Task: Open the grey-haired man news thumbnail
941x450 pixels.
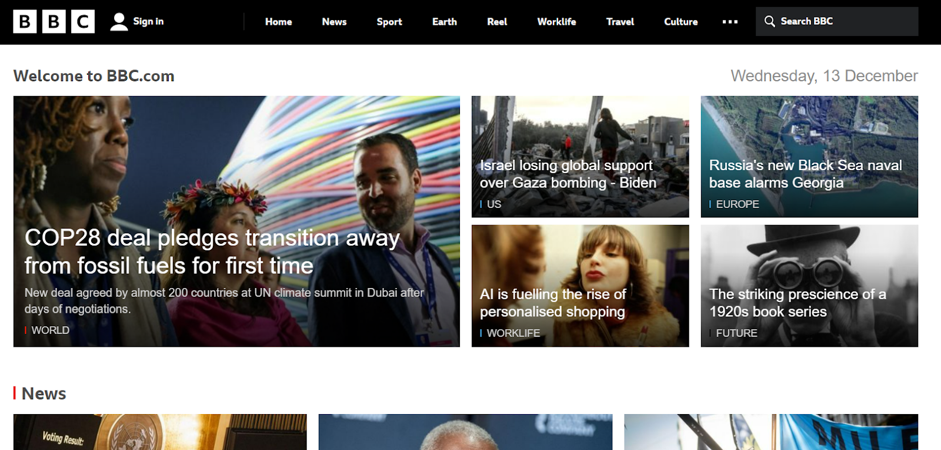Action: click(465, 432)
